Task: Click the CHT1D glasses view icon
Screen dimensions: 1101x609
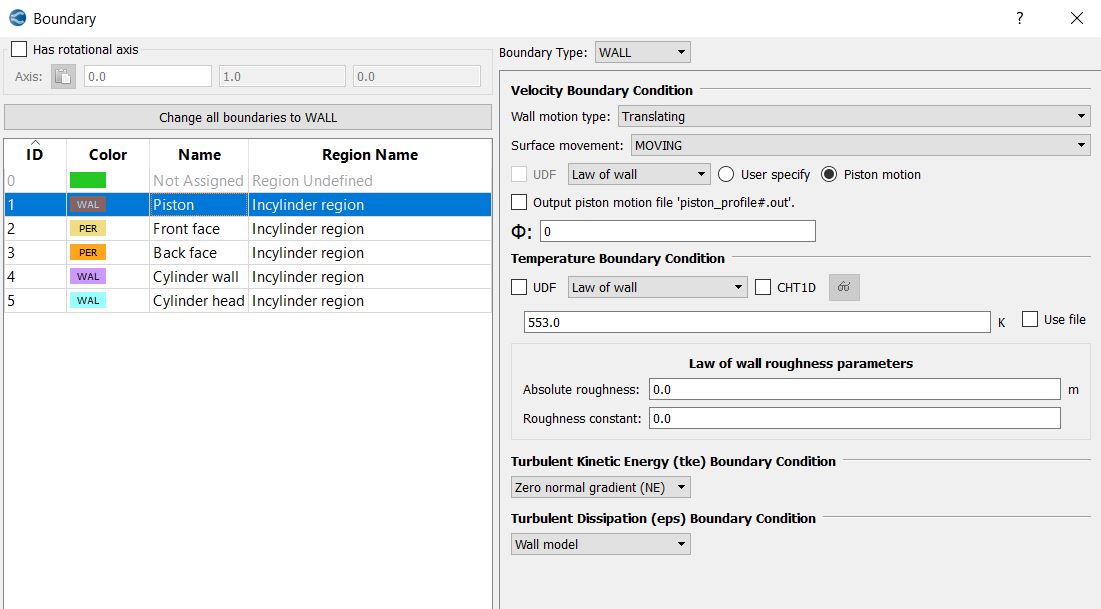Action: 844,287
